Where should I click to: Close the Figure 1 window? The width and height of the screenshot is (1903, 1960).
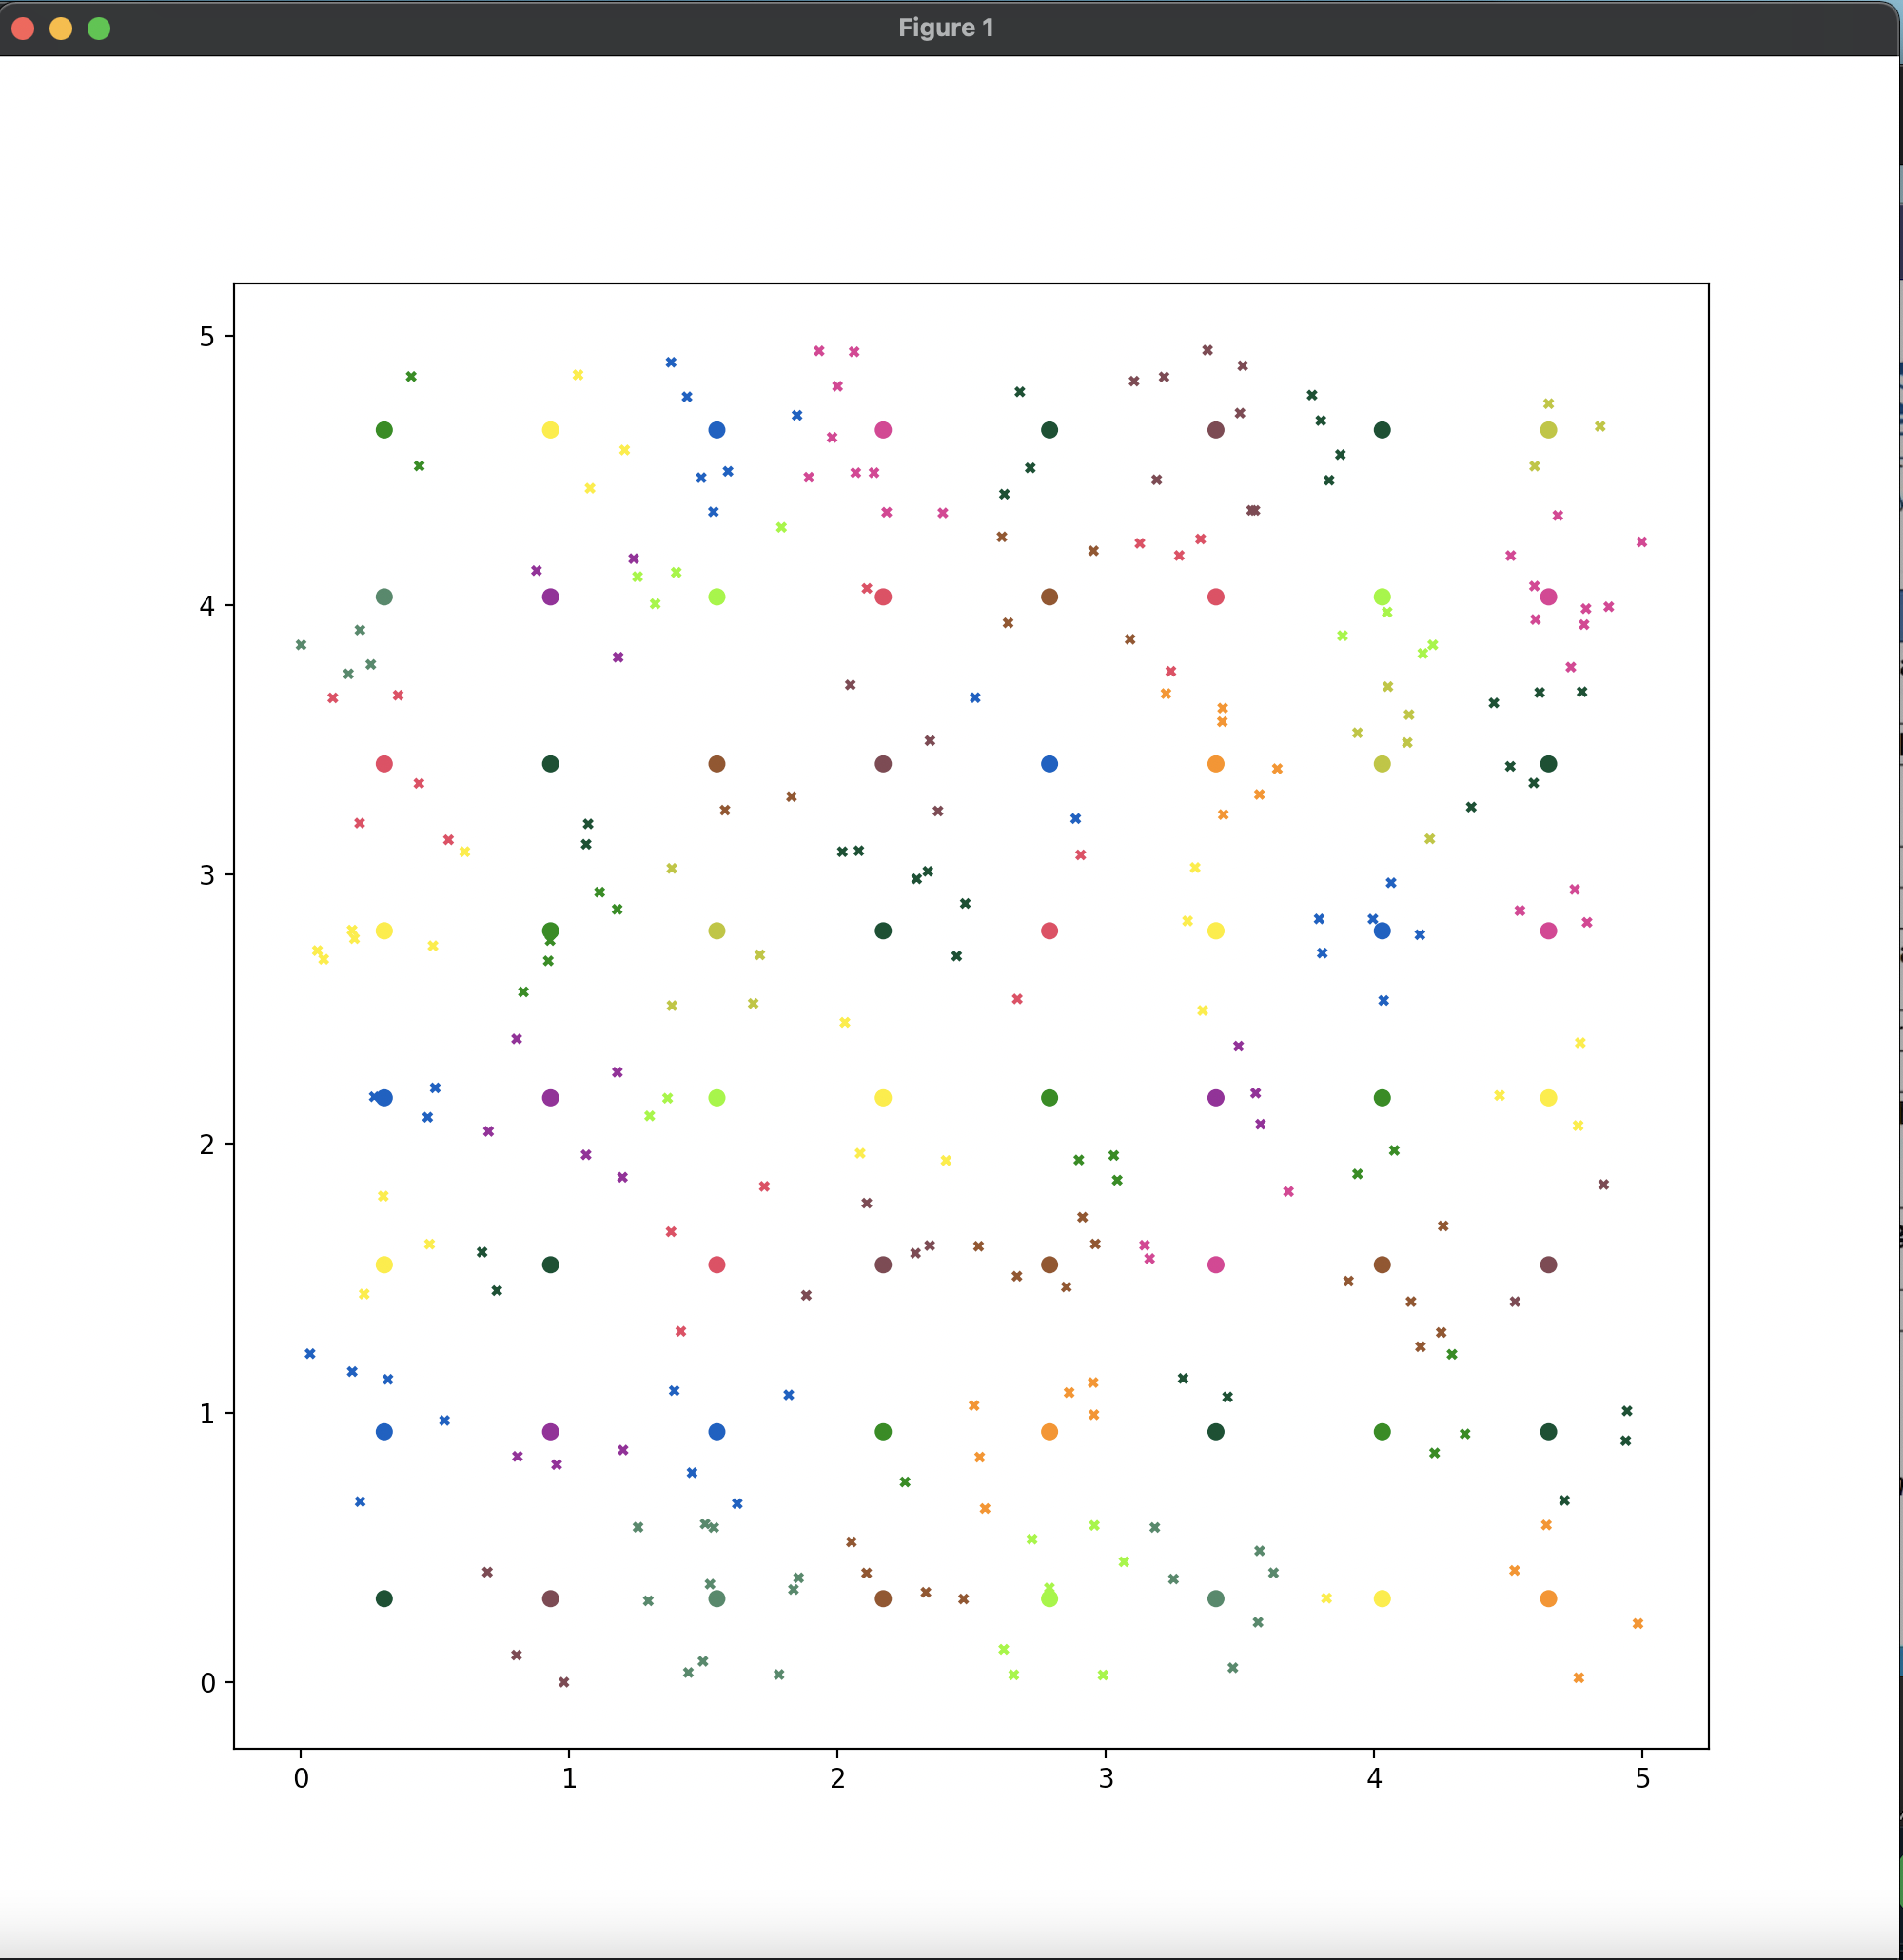coord(23,28)
